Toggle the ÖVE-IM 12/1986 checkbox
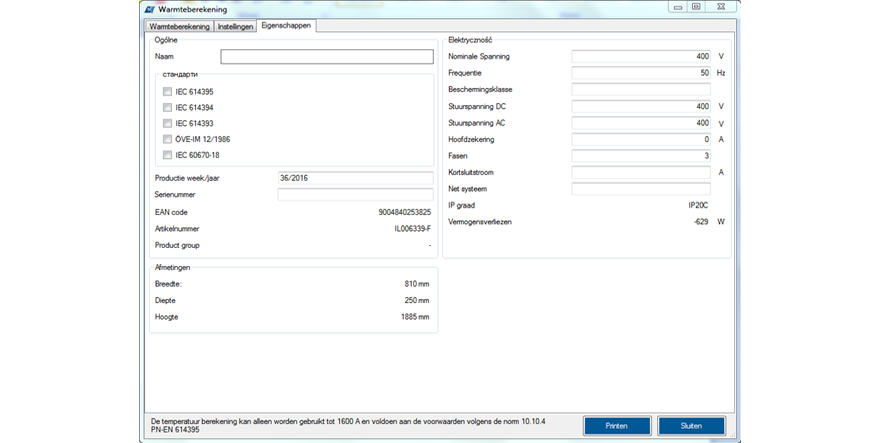880x443 pixels. click(x=167, y=139)
